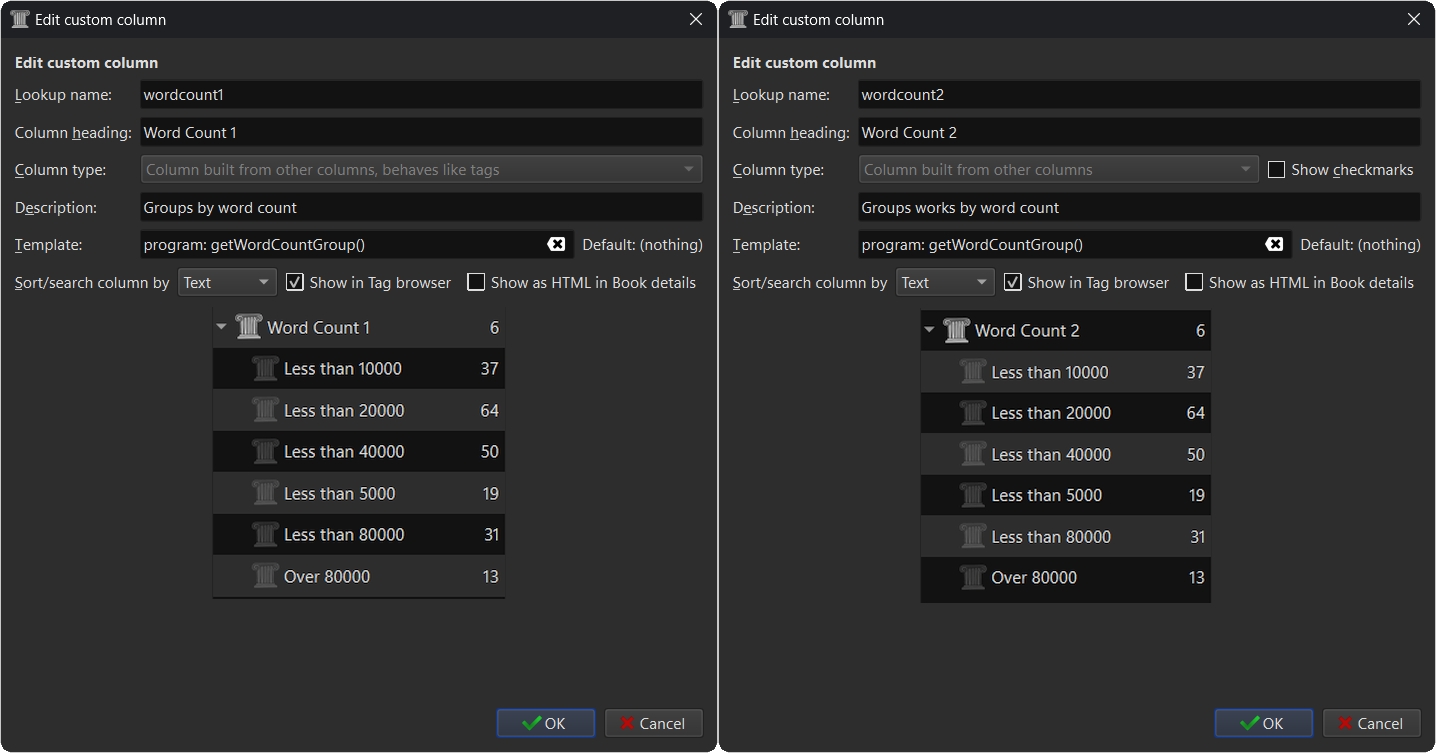Open Column type dropdown in wordcount2 dialog
Viewport: 1436px width, 753px height.
pyautogui.click(x=1058, y=170)
